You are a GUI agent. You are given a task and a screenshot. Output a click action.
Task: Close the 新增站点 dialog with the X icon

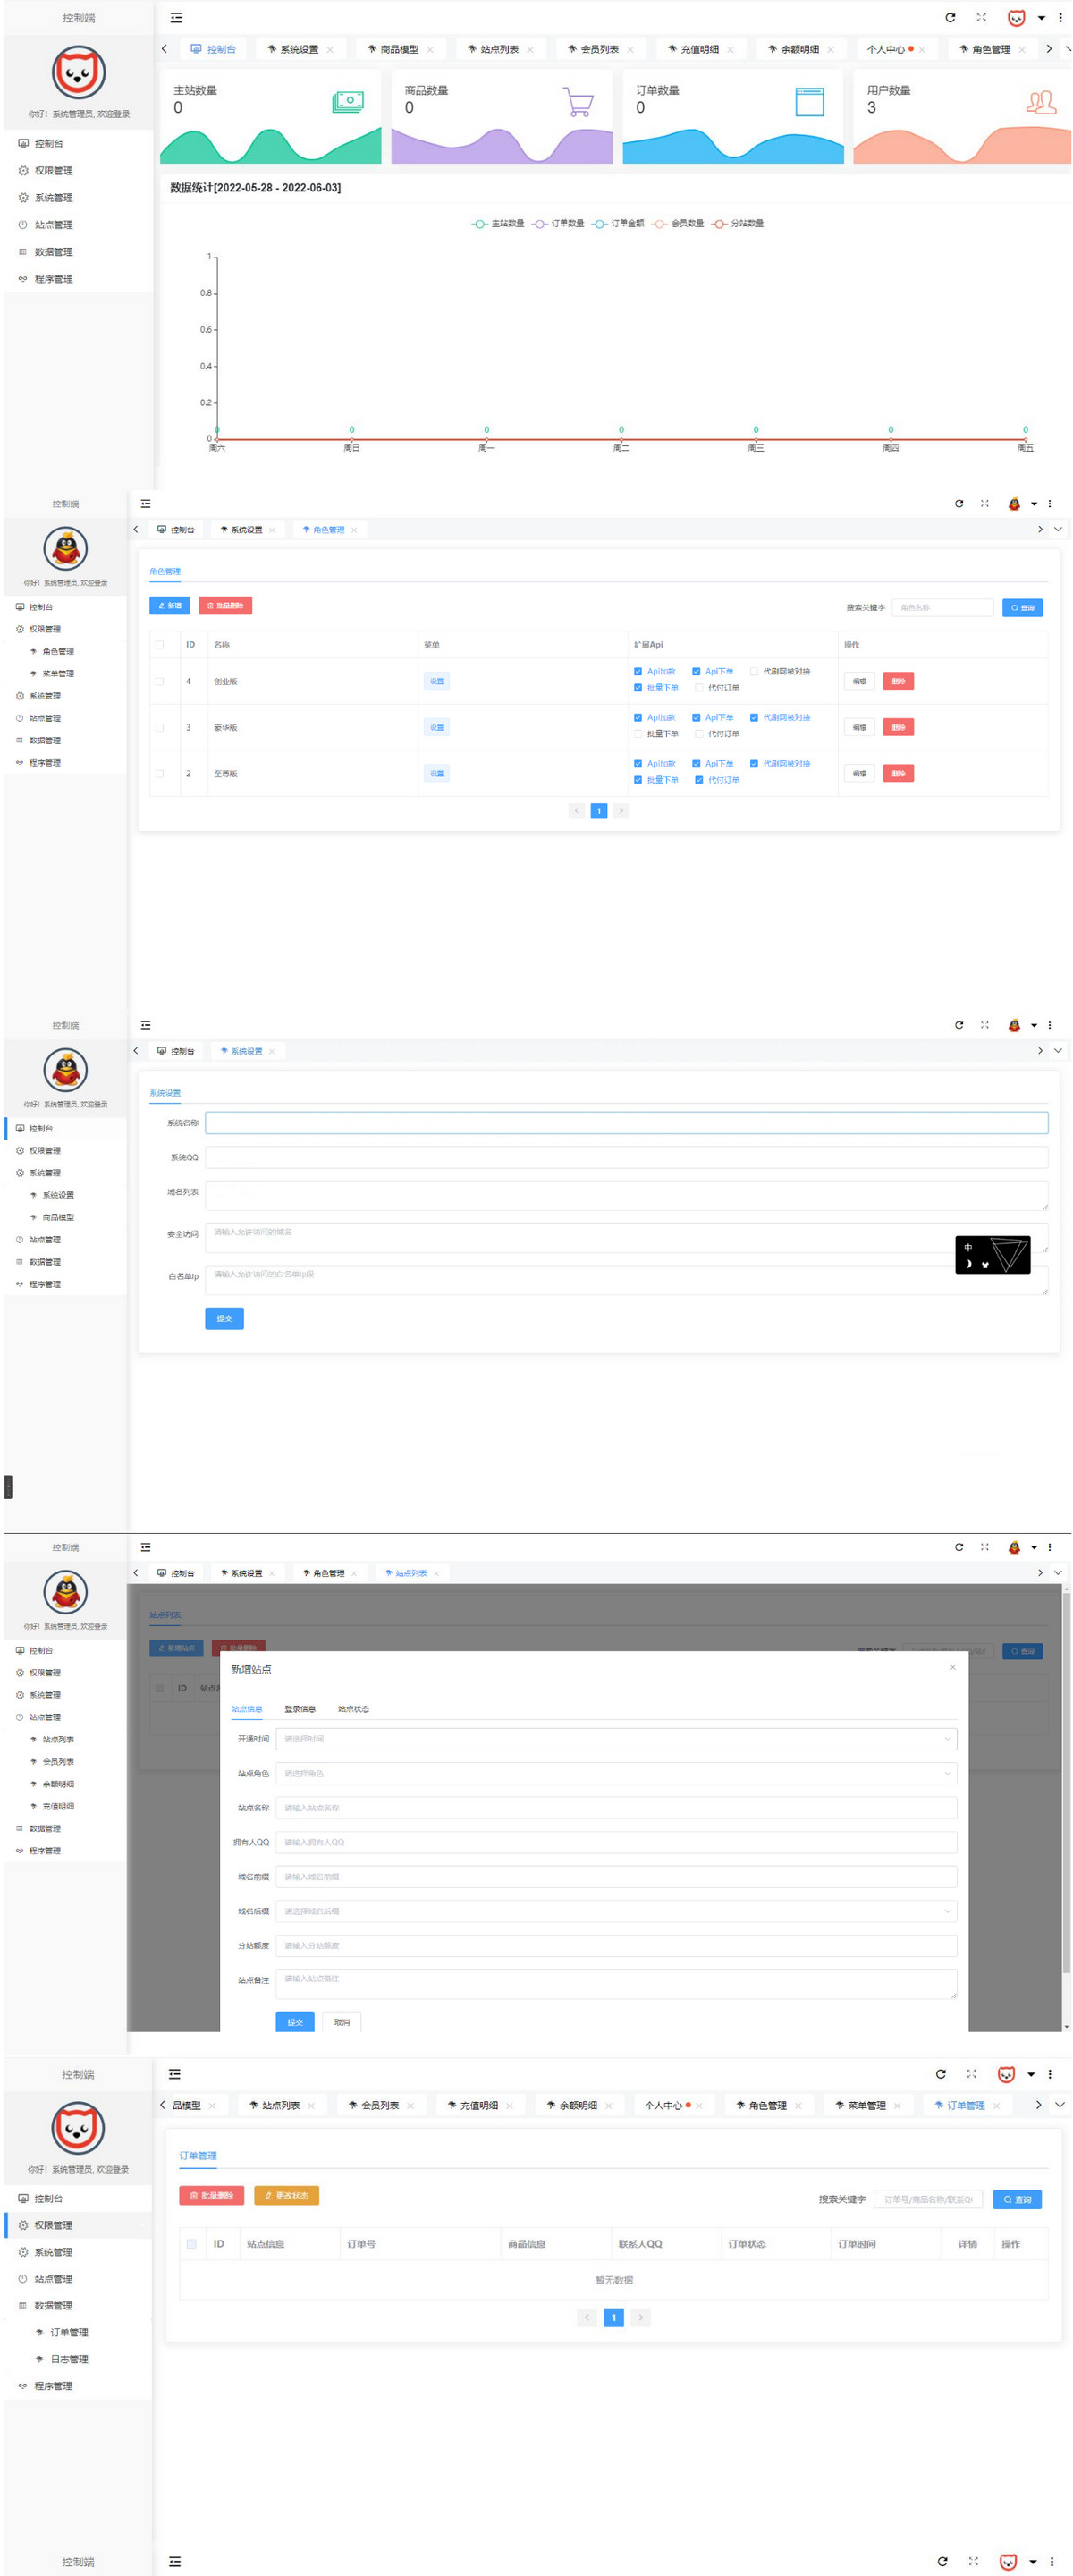click(952, 1667)
